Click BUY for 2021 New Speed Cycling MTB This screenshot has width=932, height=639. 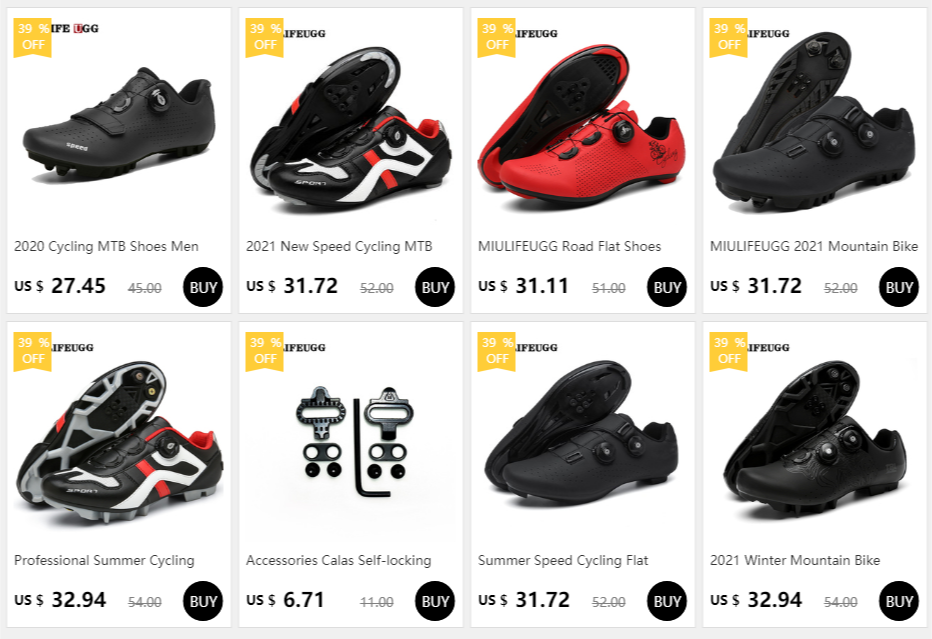click(x=434, y=287)
